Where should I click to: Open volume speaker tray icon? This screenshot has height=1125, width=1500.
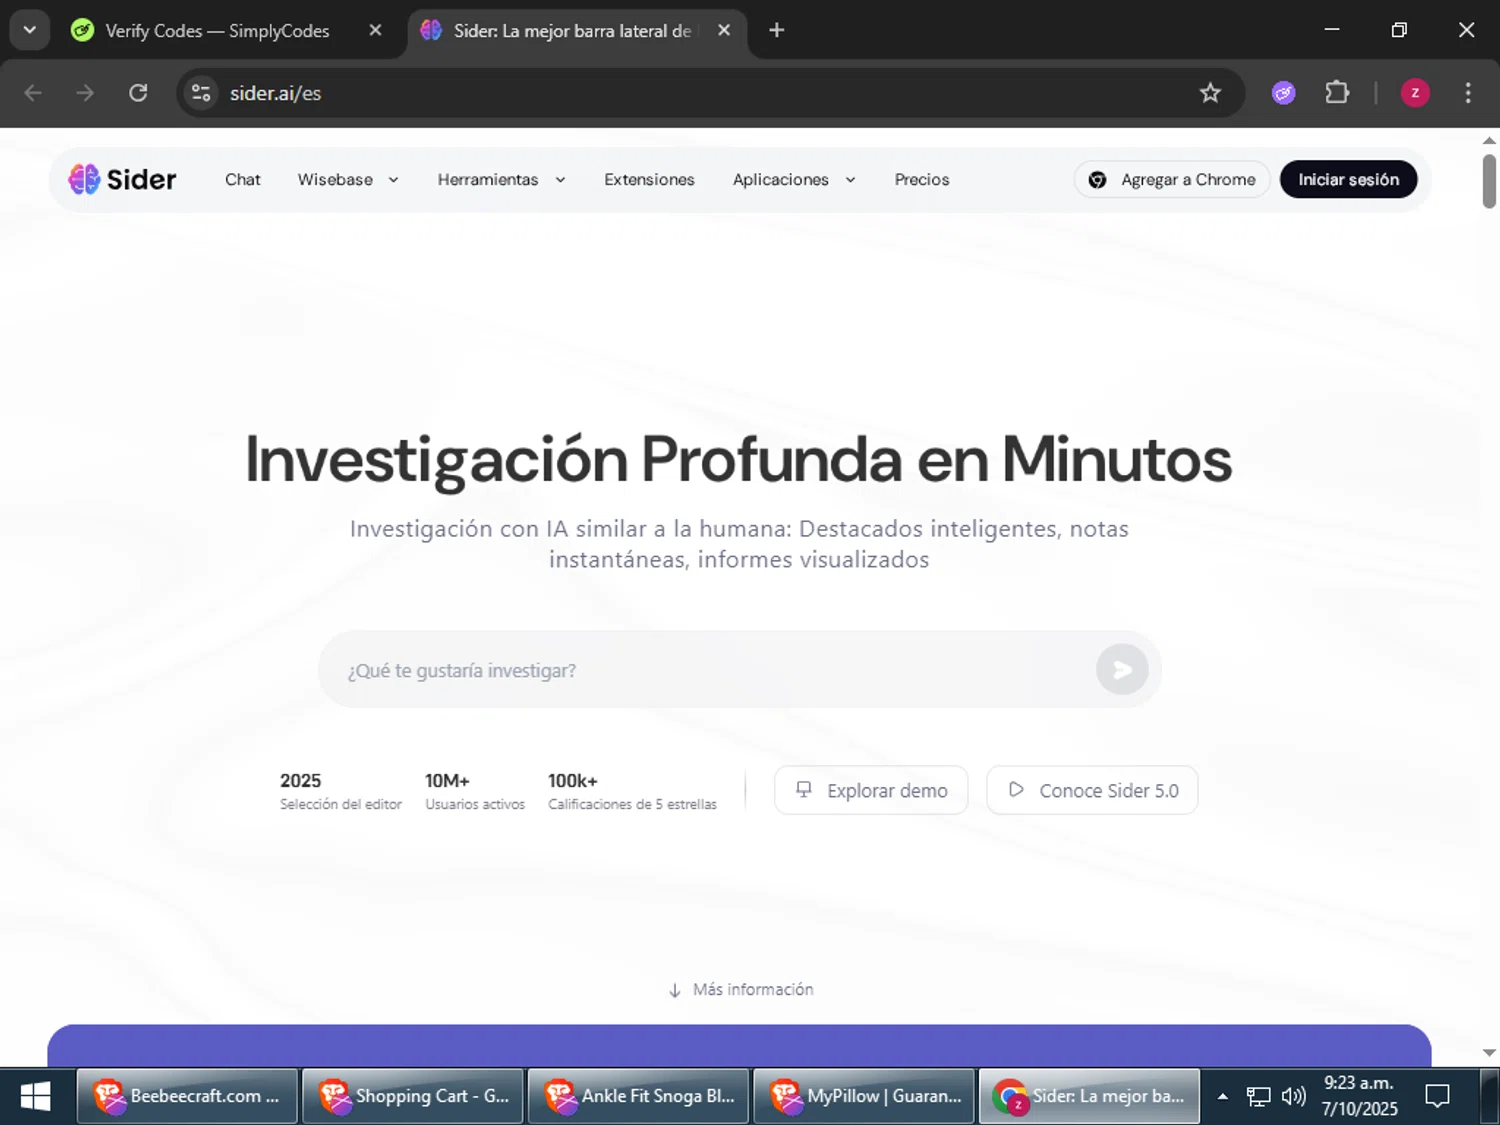pos(1293,1097)
